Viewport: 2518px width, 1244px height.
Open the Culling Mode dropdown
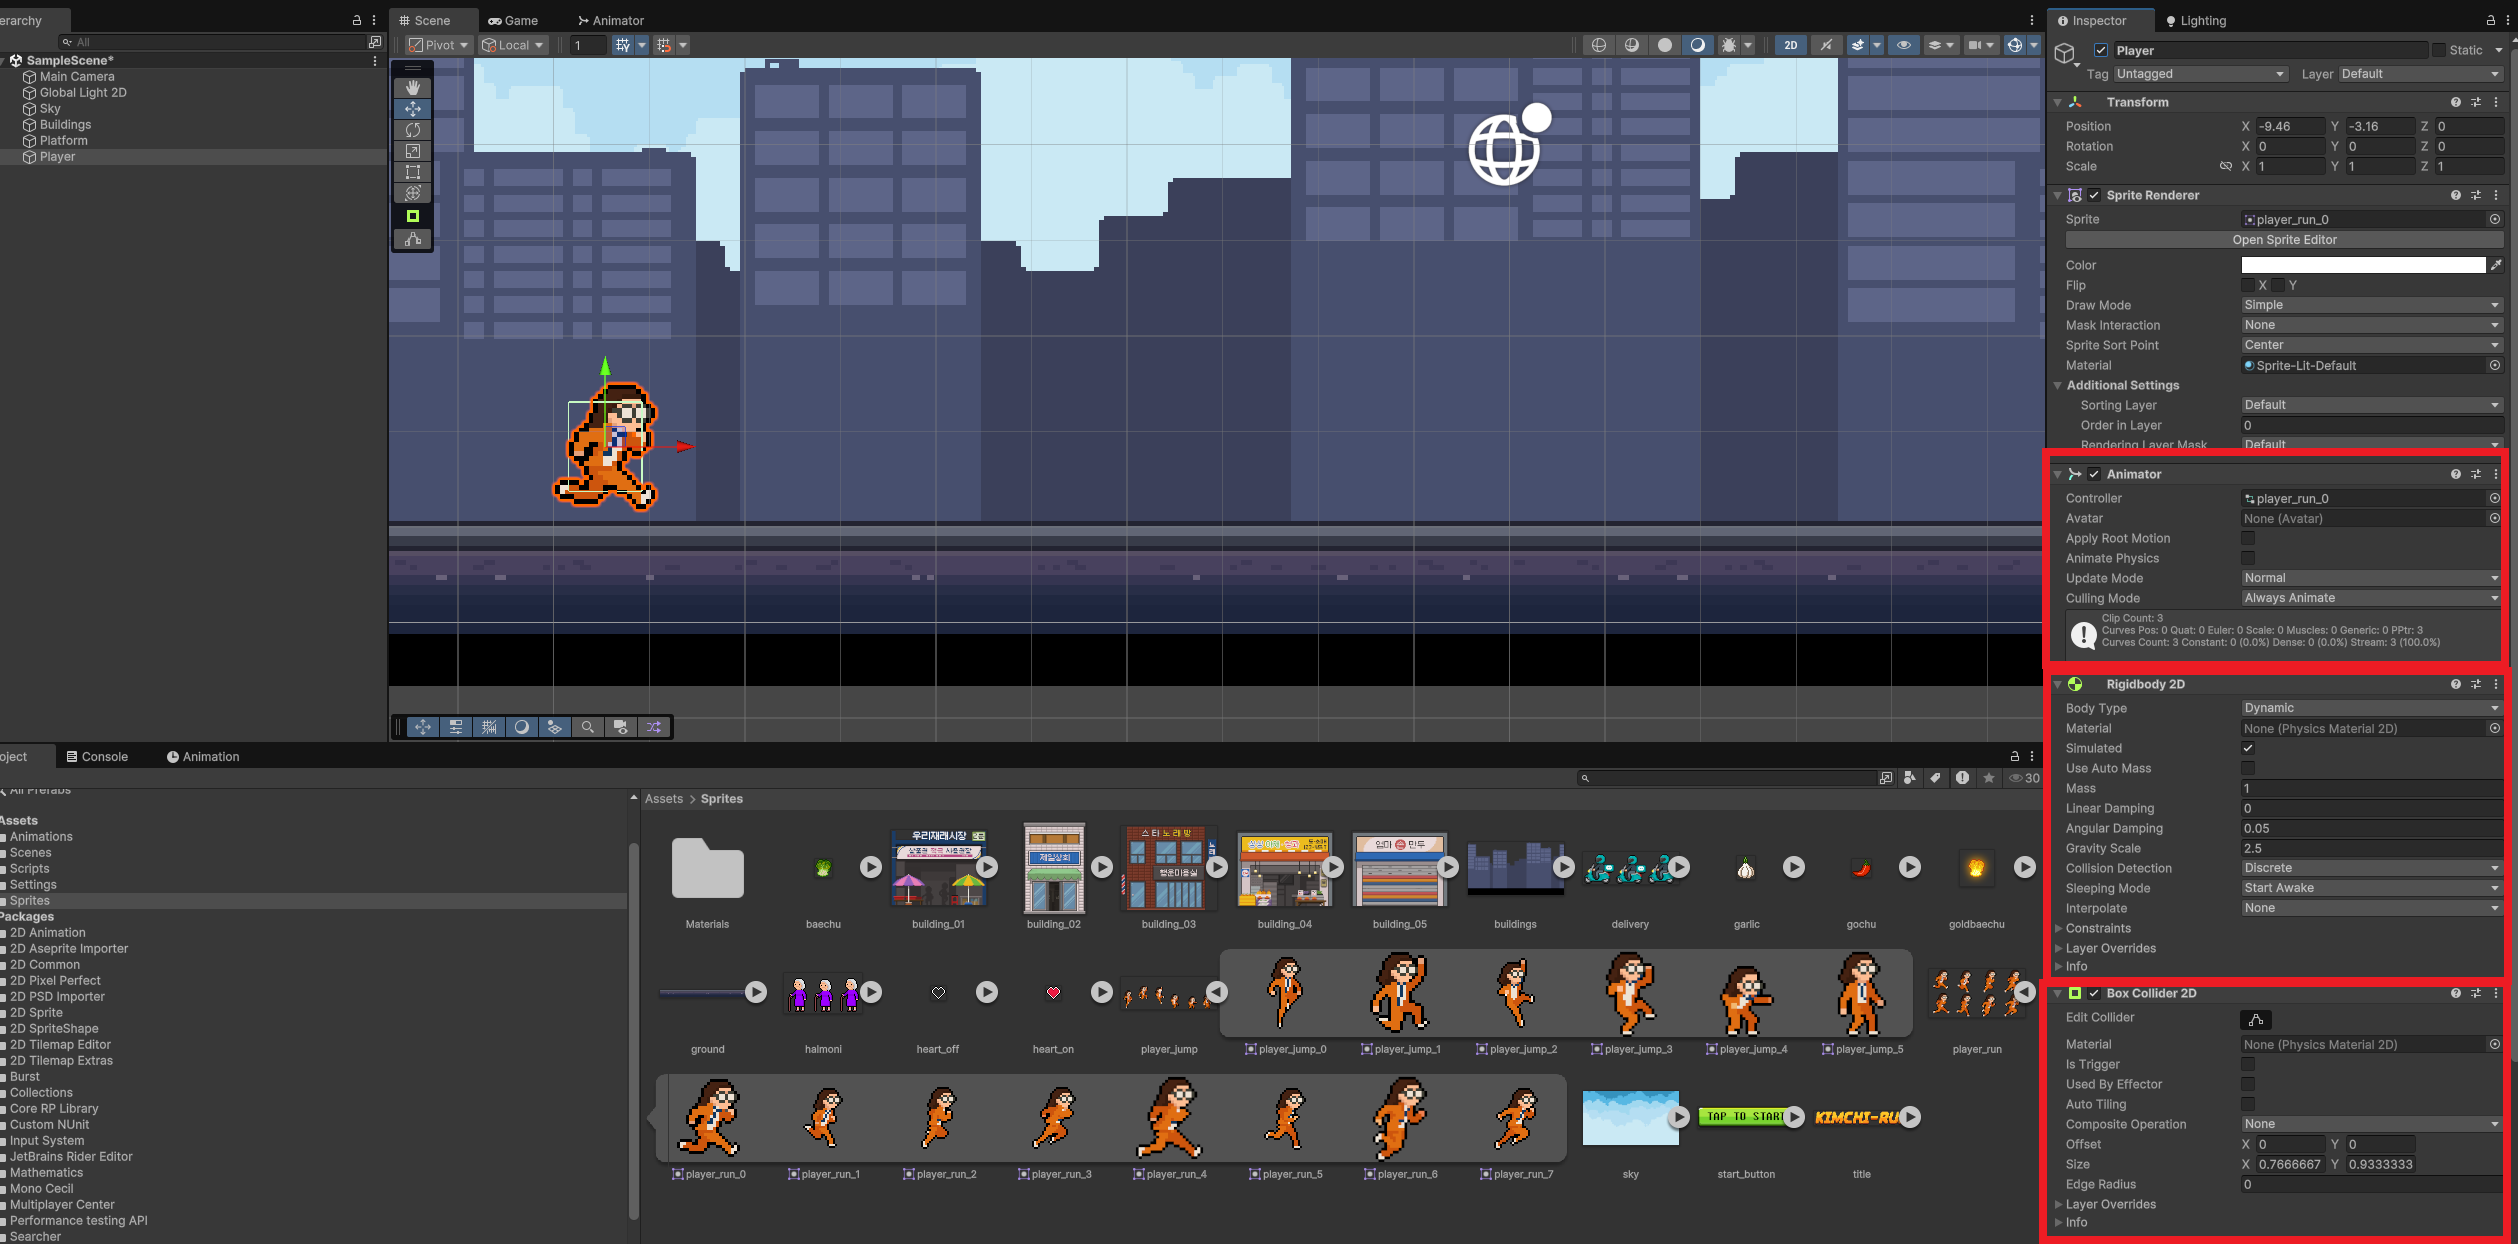click(2369, 598)
